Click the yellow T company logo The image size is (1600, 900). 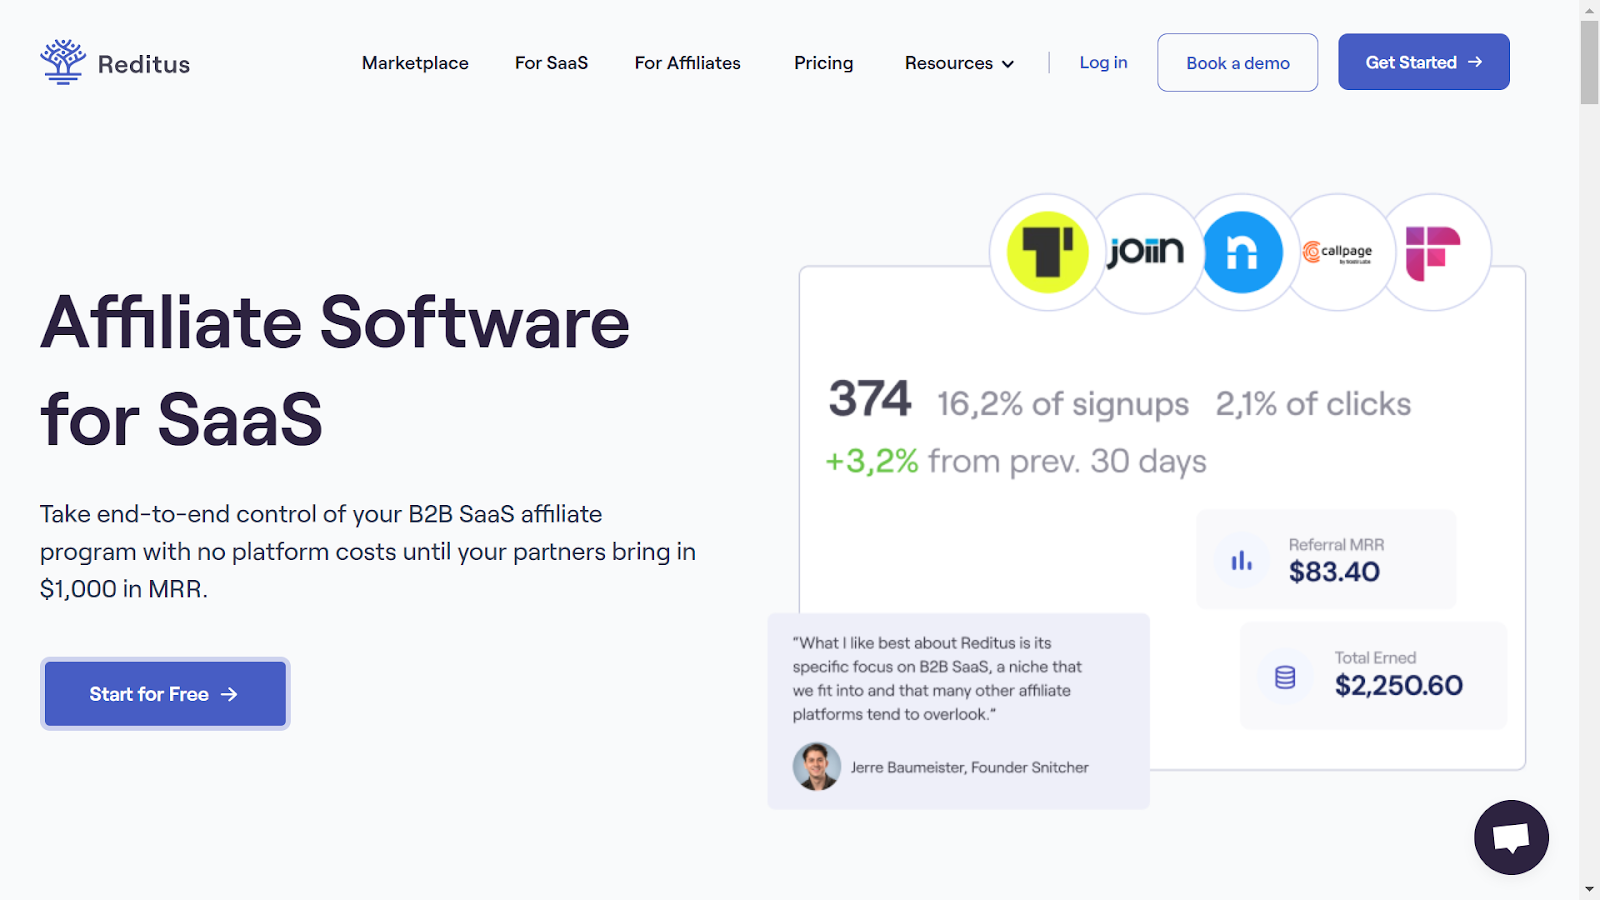[1047, 252]
